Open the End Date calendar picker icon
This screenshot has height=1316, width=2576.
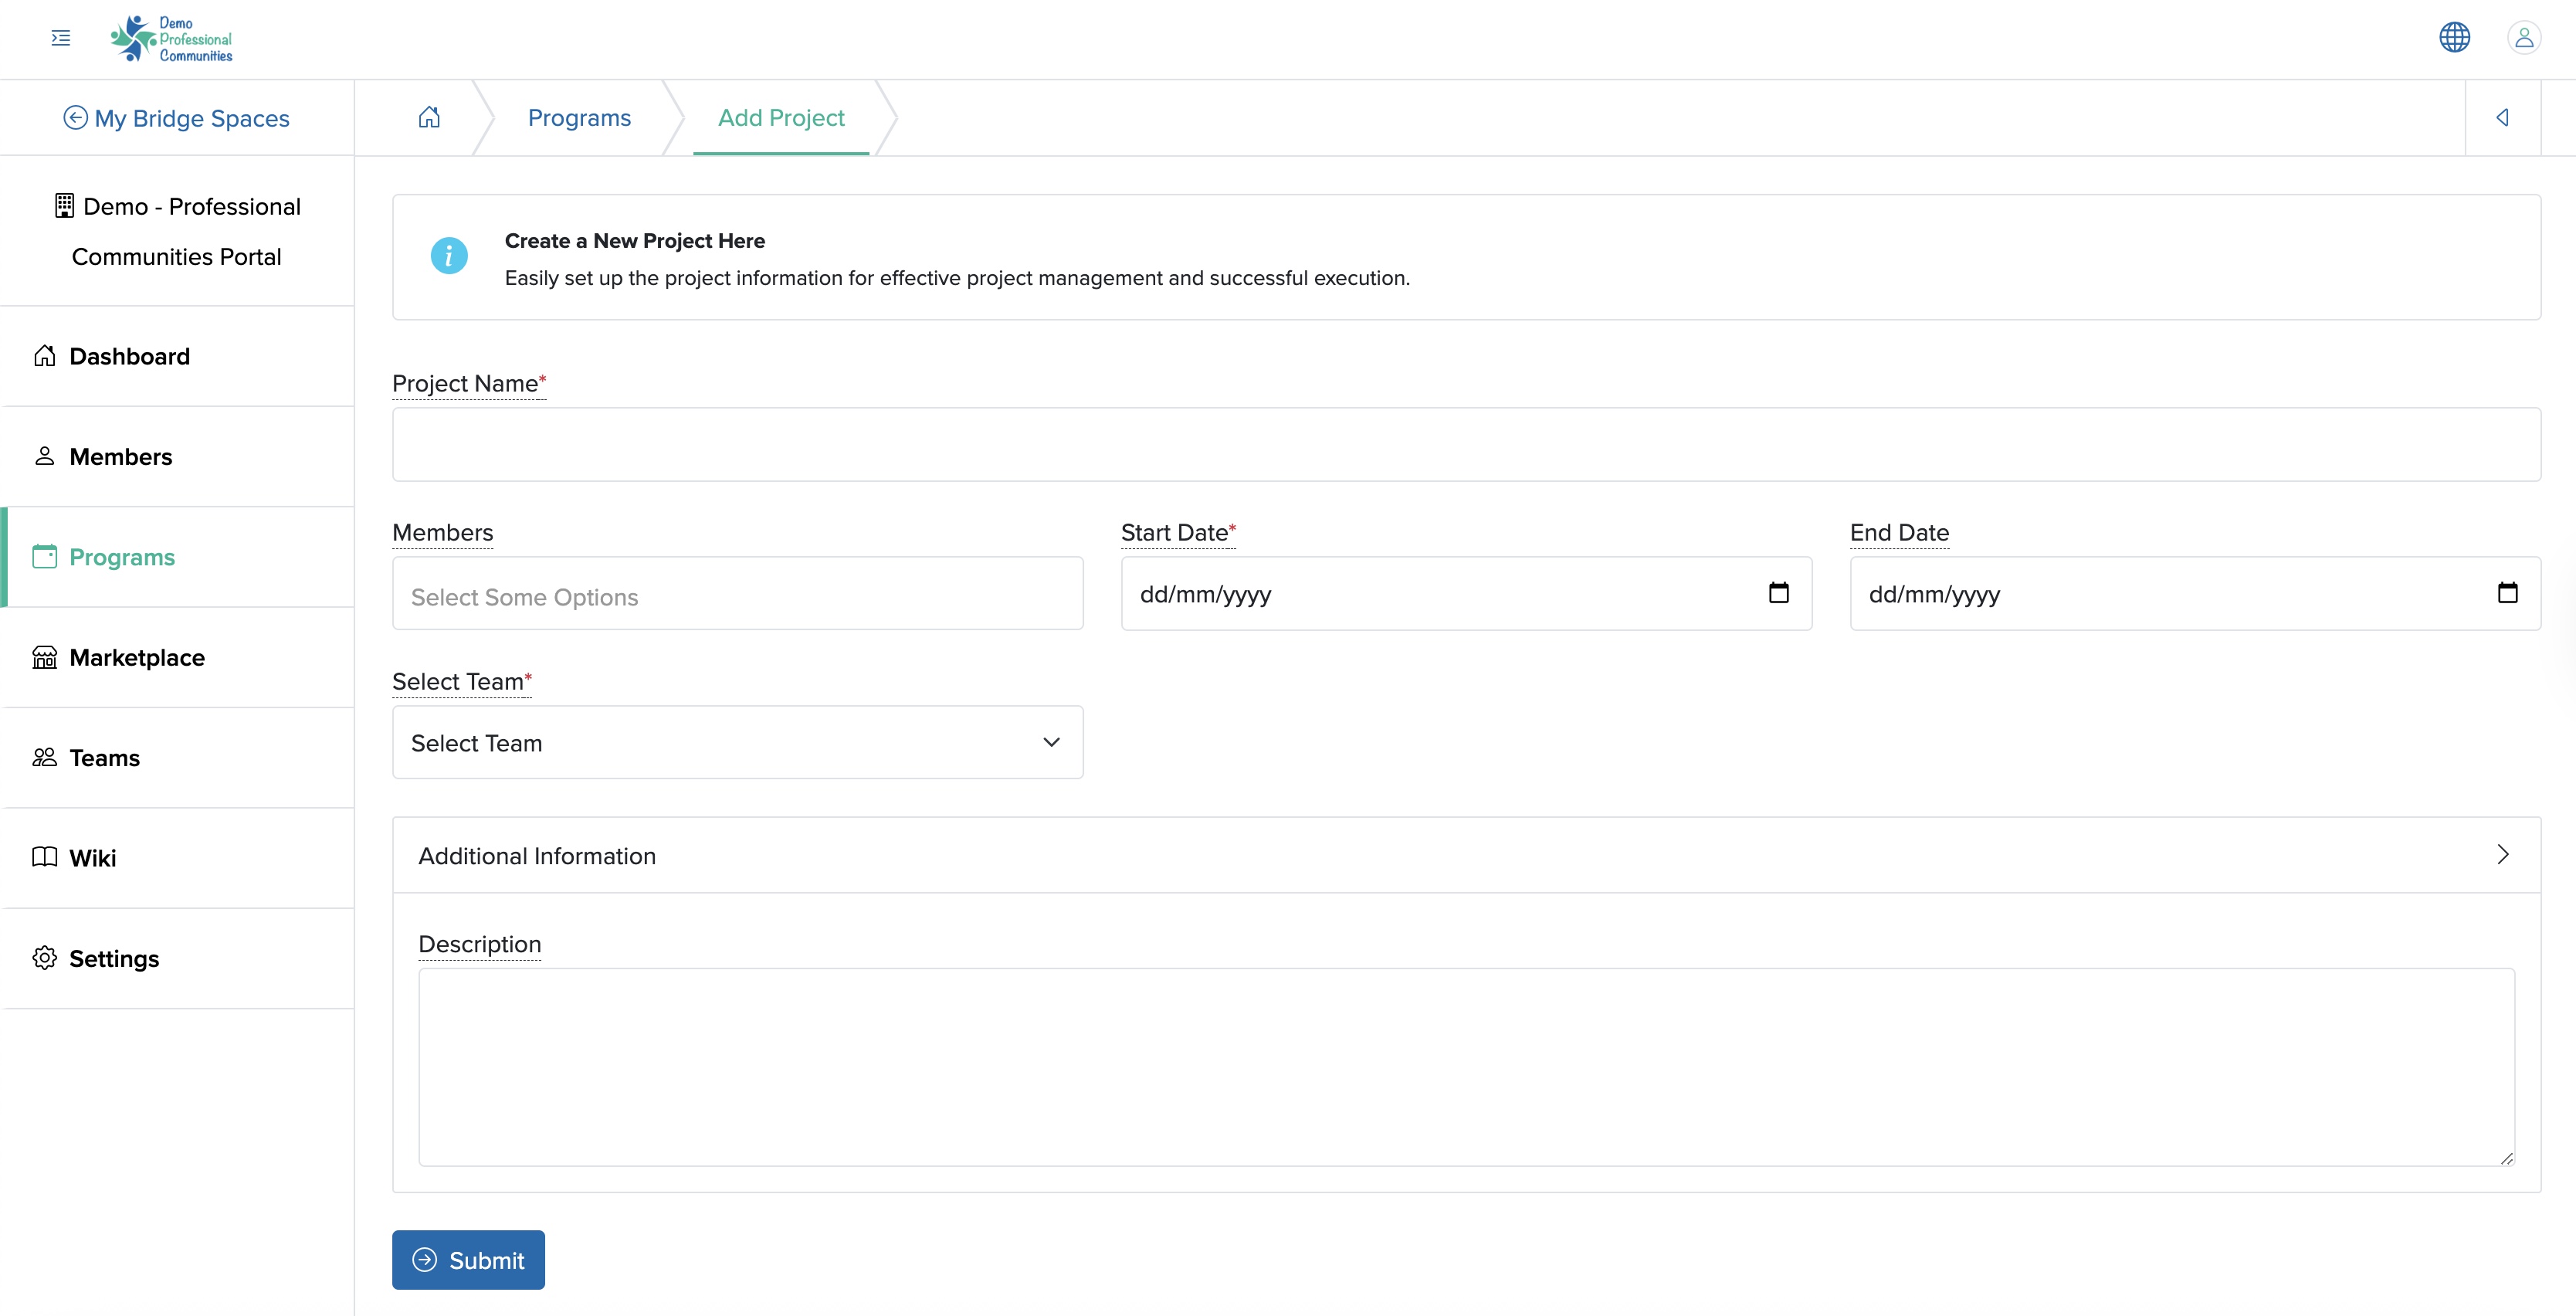pos(2507,593)
